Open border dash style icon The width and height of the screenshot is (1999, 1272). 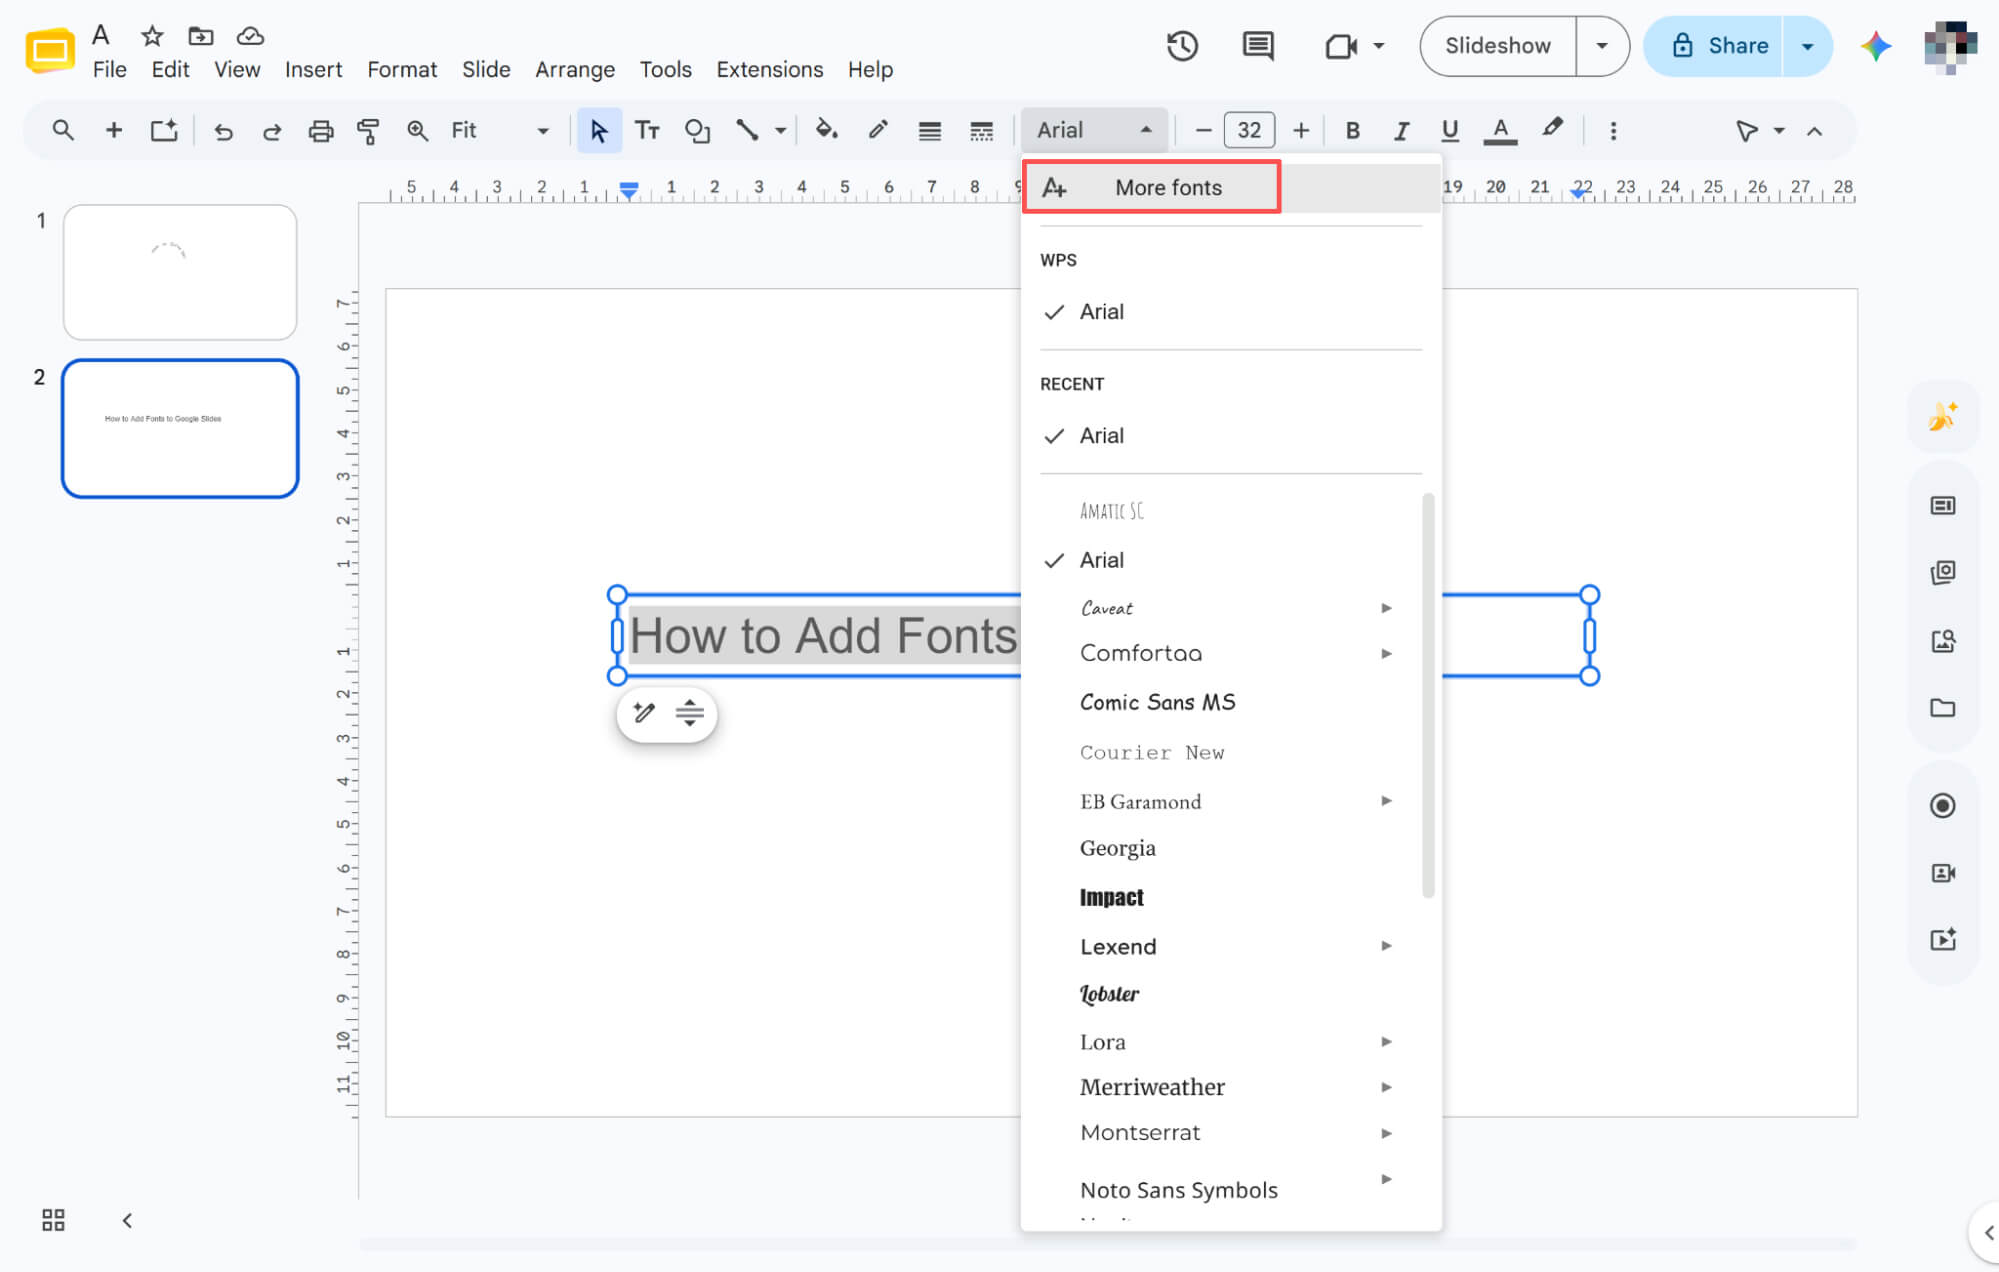(x=981, y=131)
